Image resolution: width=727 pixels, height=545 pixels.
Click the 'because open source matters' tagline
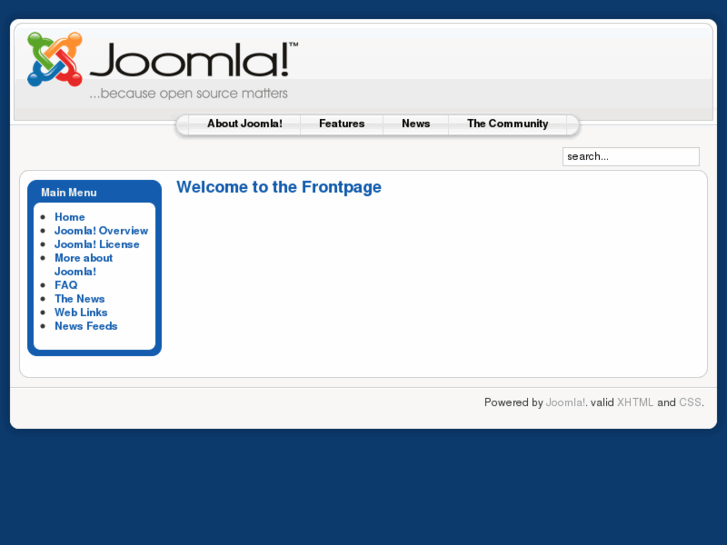click(189, 93)
